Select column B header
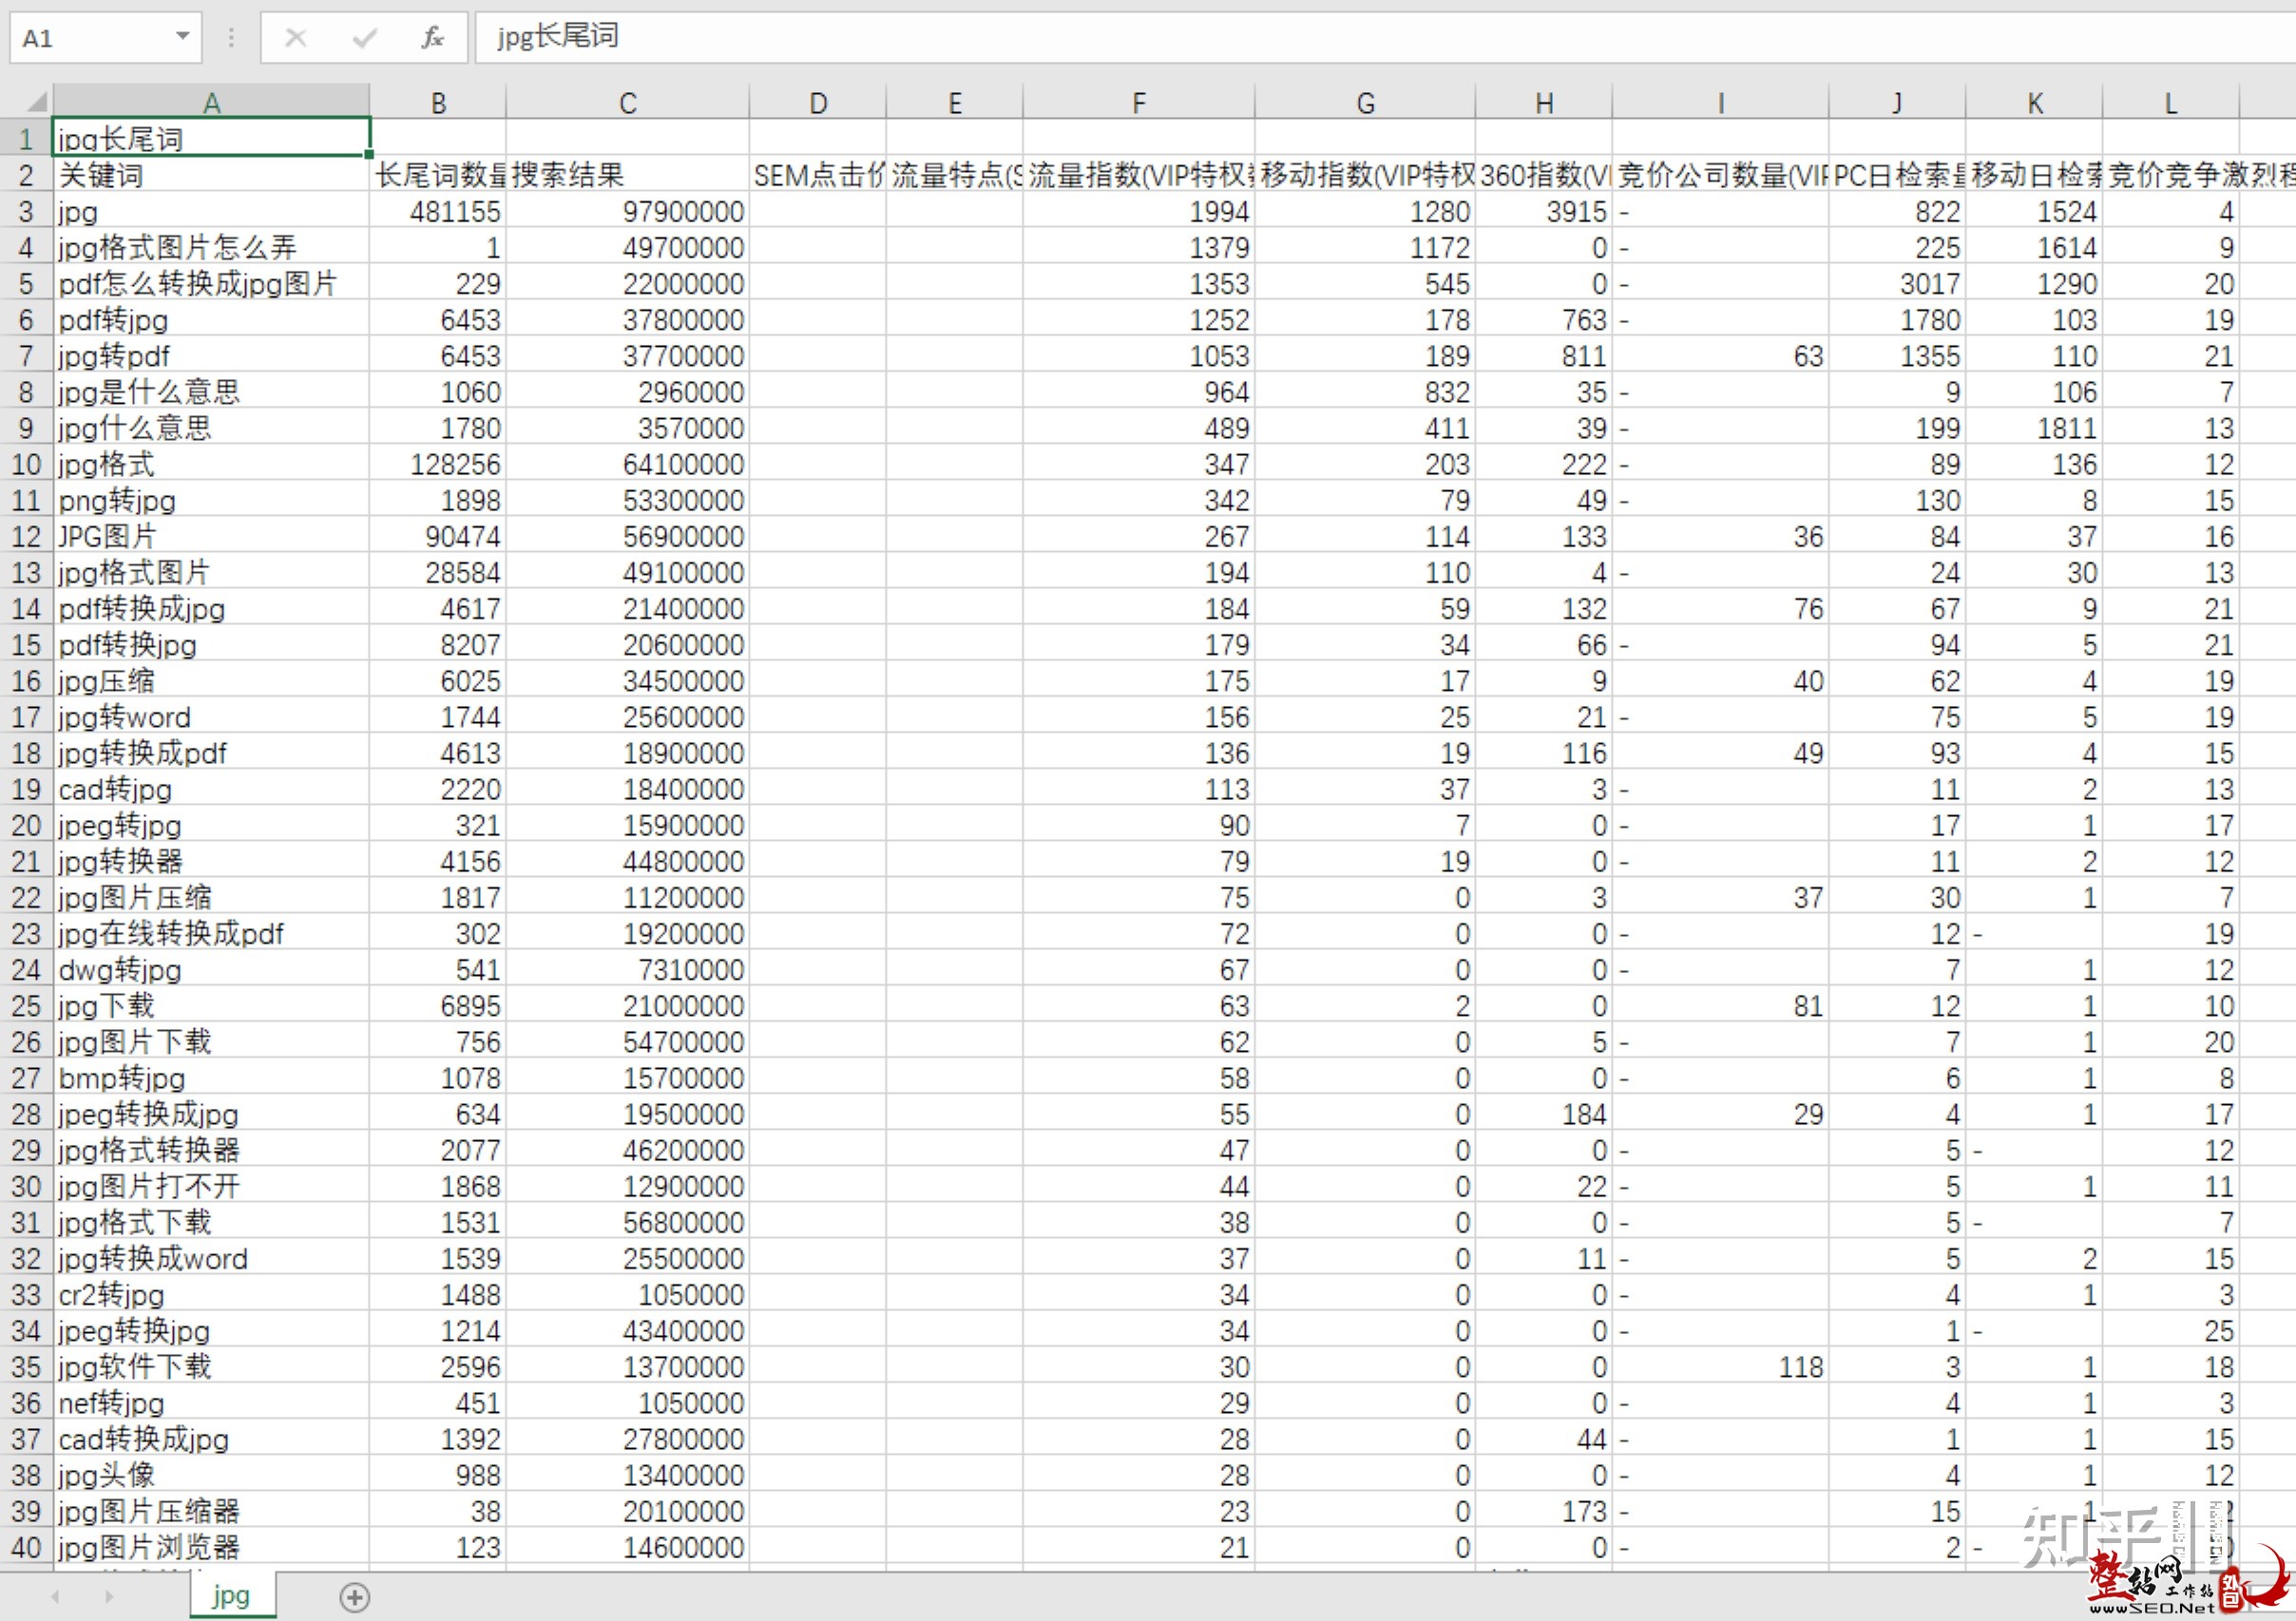The width and height of the screenshot is (2296, 1621). click(438, 102)
